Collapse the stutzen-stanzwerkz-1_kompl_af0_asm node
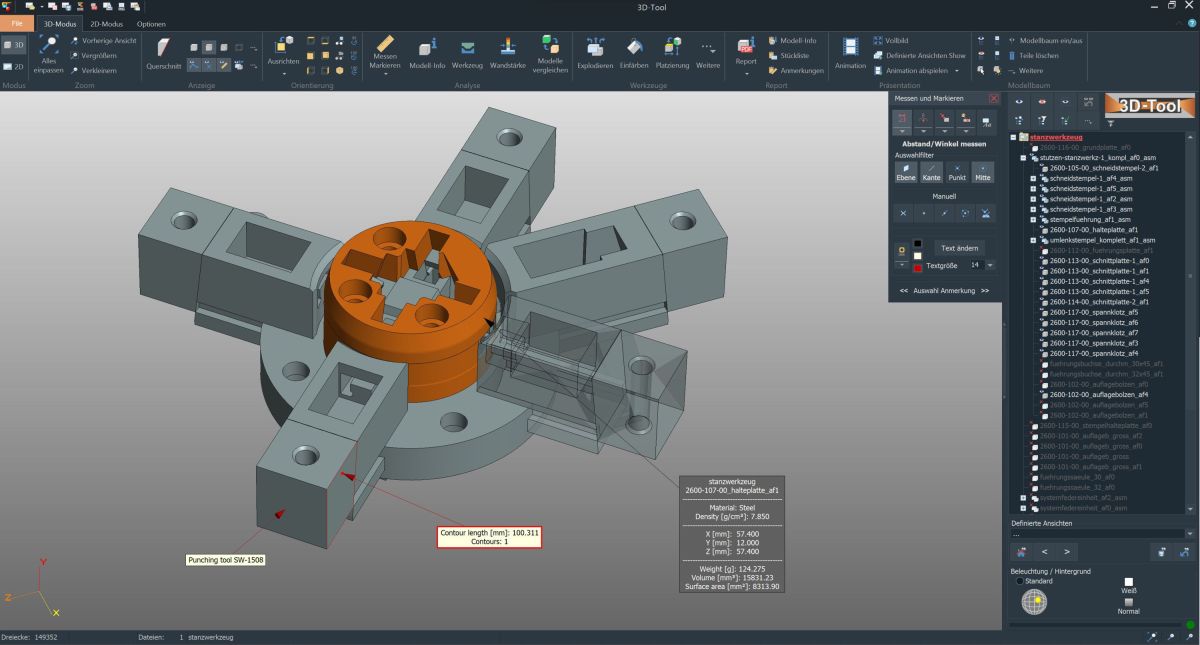Viewport: 1200px width, 645px height. [x=1023, y=158]
